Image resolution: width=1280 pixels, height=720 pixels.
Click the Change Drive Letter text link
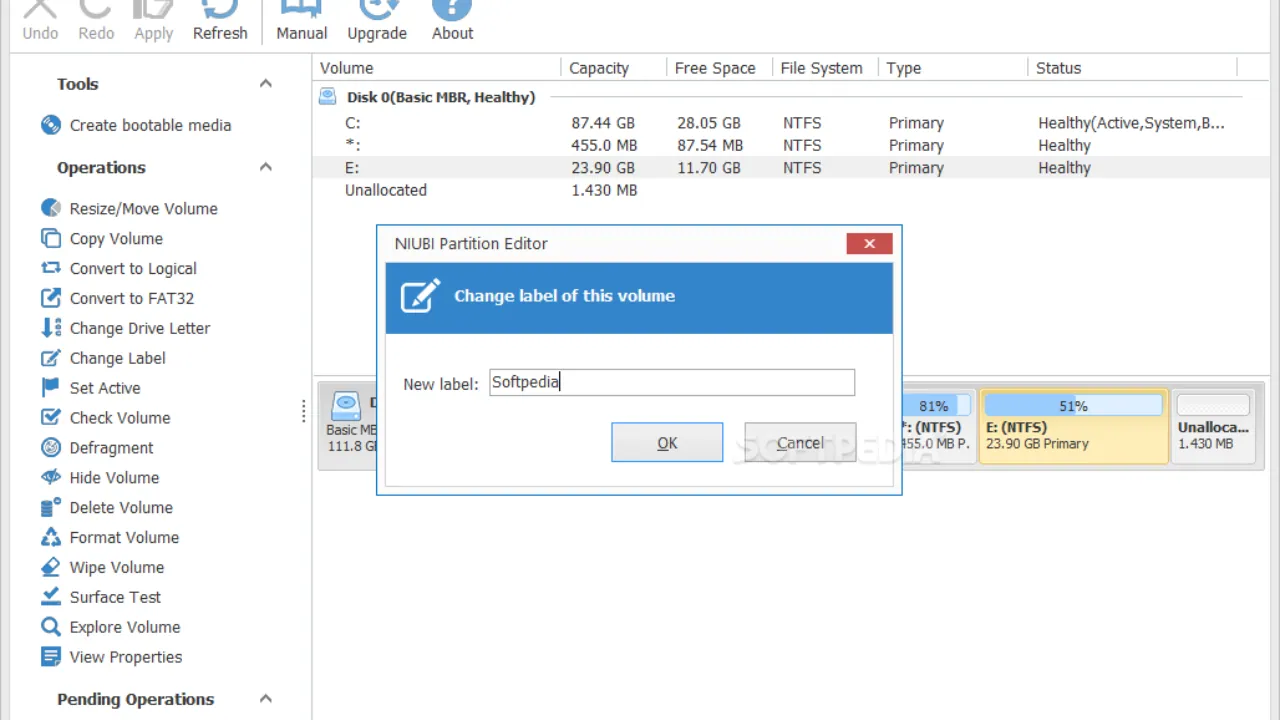(140, 328)
